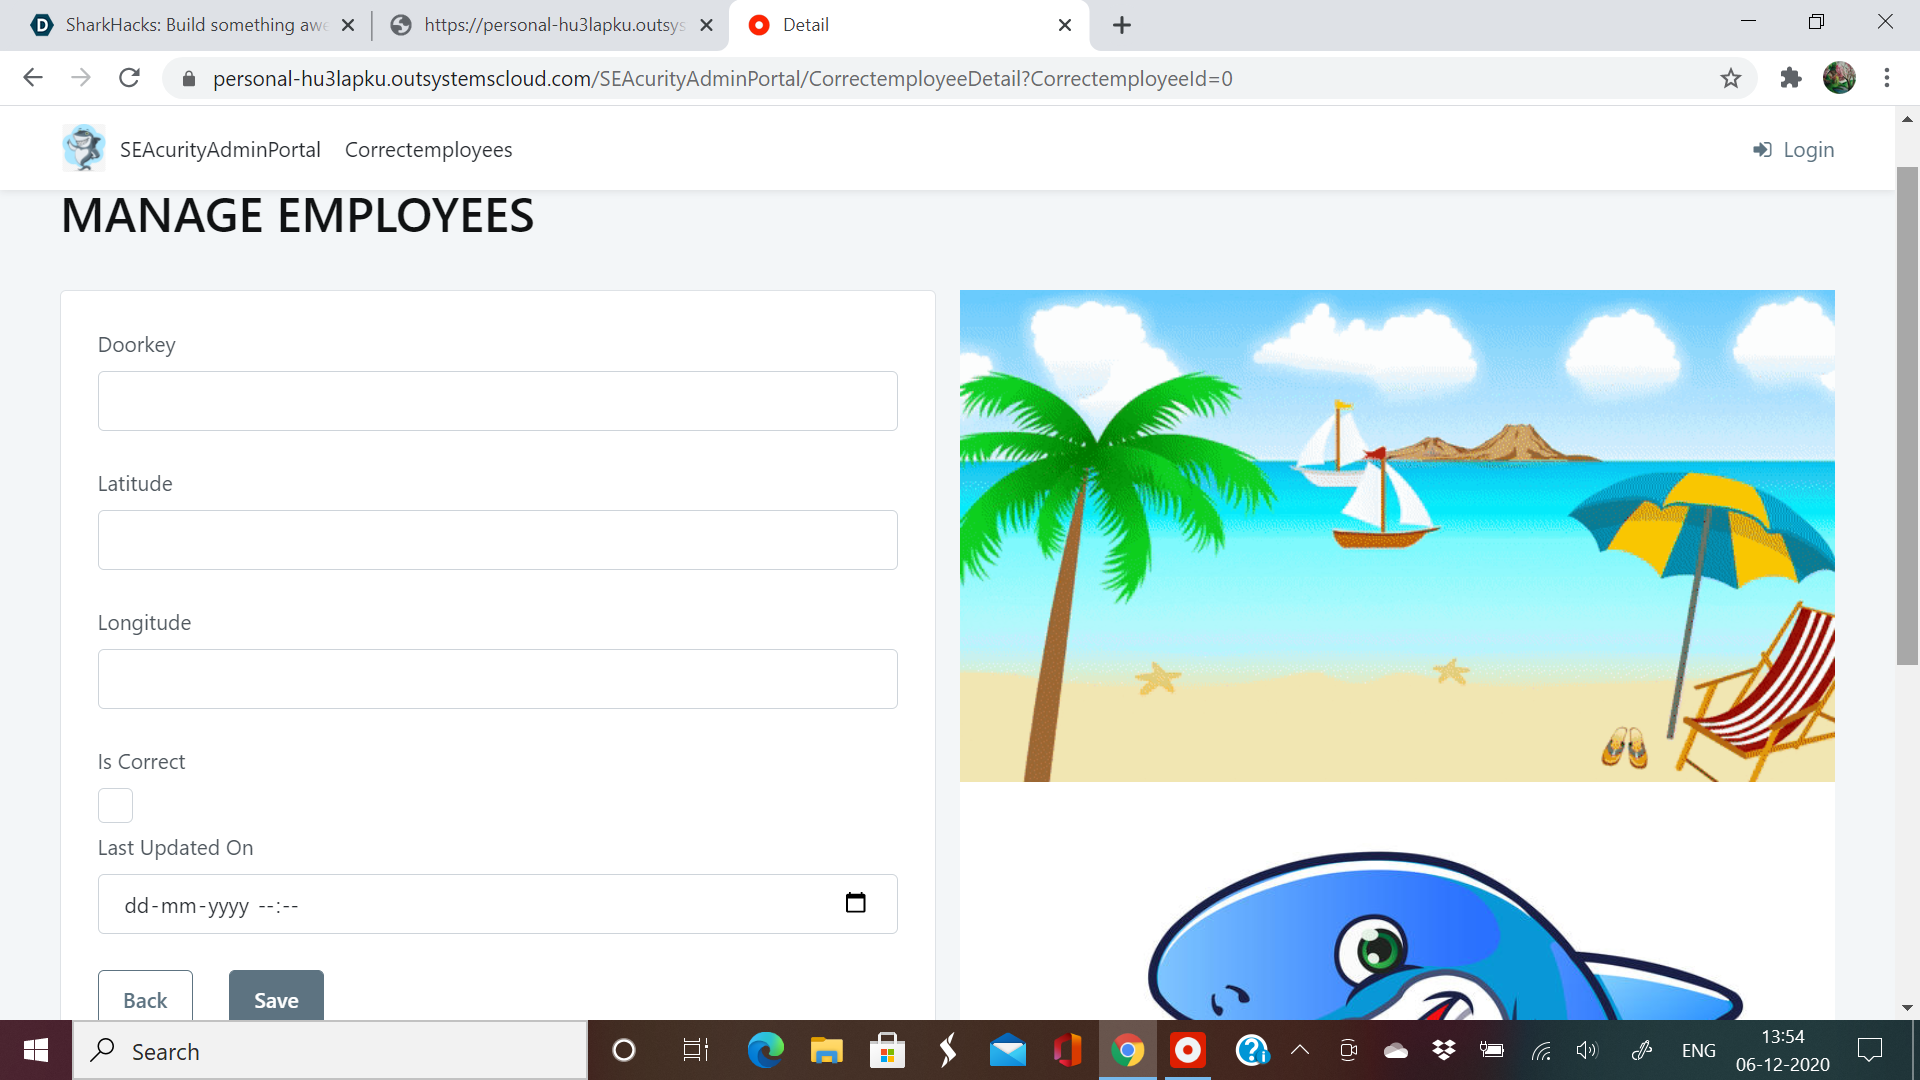Click the page vertical scrollbar
The height and width of the screenshot is (1080, 1920).
(1907, 415)
